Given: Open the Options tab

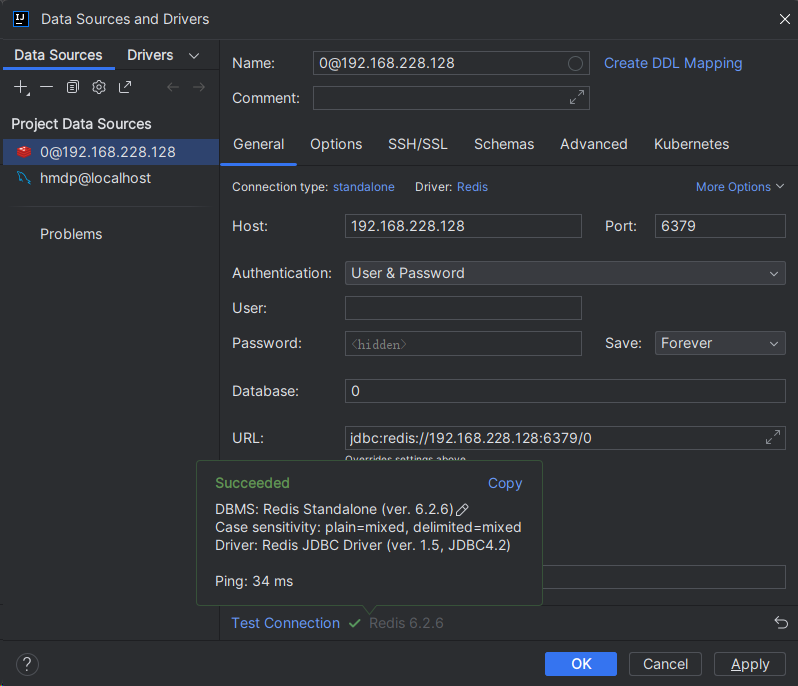Looking at the screenshot, I should pos(336,145).
